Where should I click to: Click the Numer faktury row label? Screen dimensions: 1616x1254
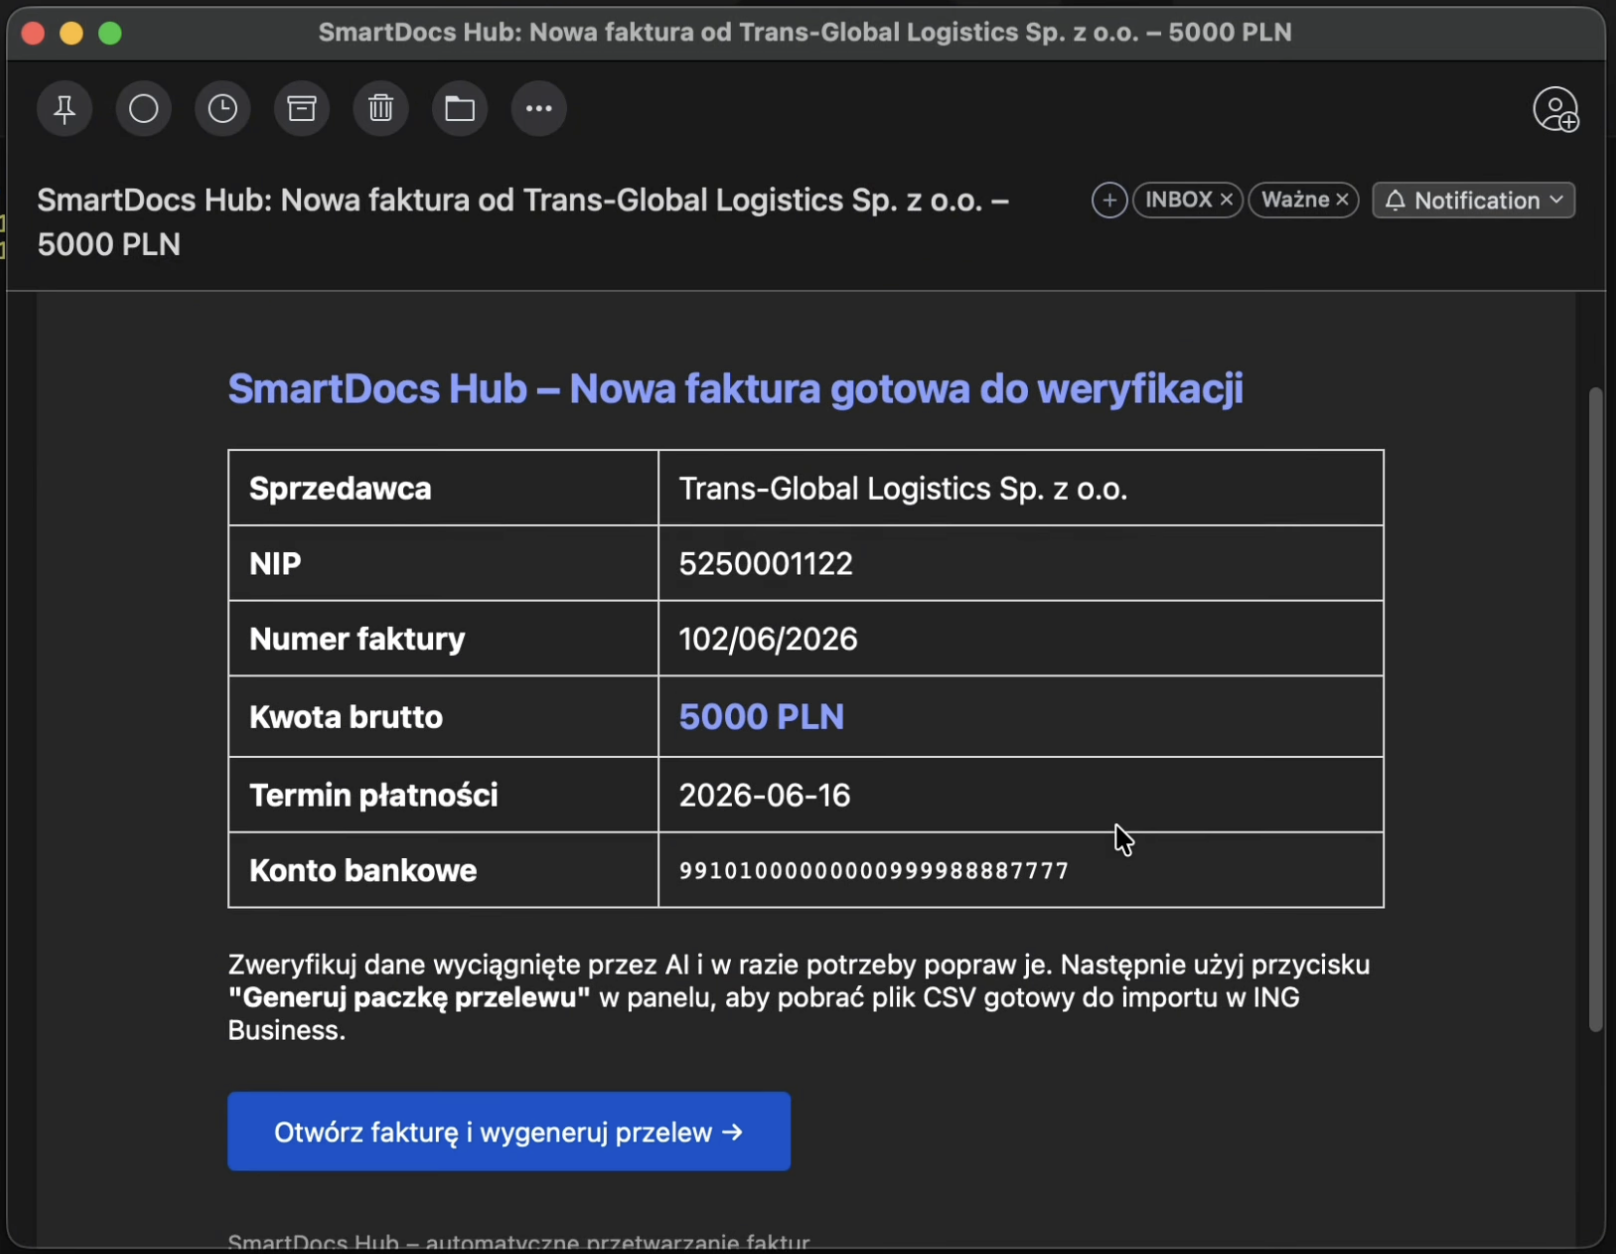pos(357,639)
